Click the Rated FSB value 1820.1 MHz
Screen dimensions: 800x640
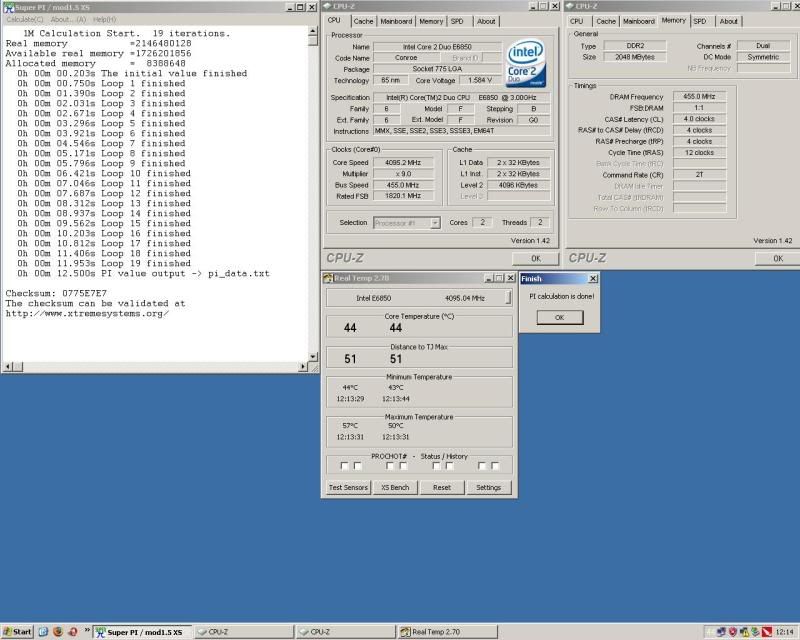click(x=403, y=196)
